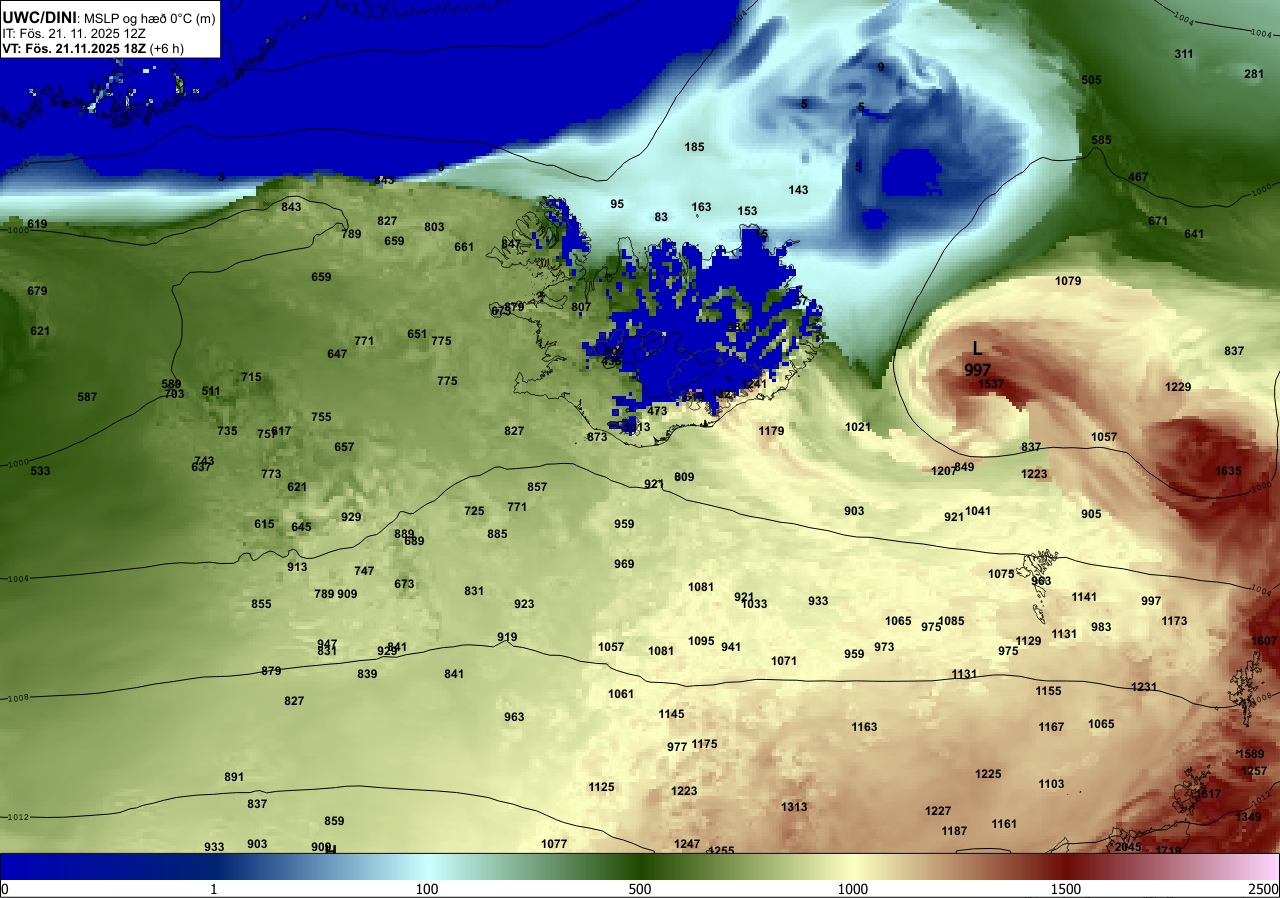1280x898 pixels.
Task: Click the 1077 height value
Action: tap(554, 844)
